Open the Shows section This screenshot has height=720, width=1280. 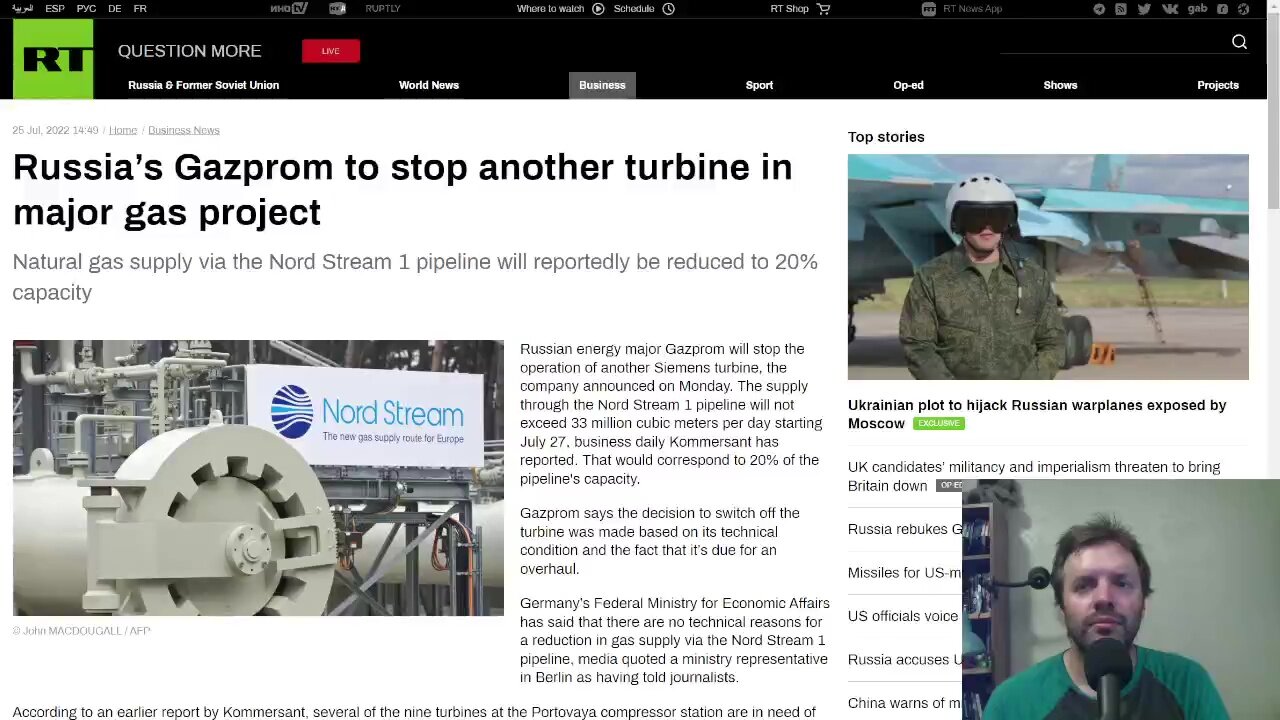tap(1060, 85)
